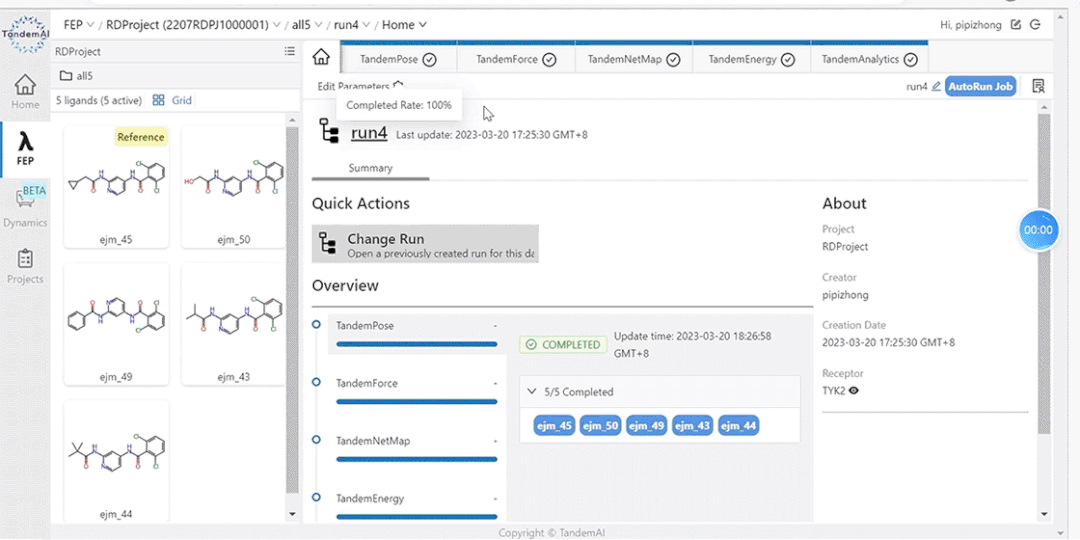Click the home icon beside TandemPose tab

coord(321,57)
